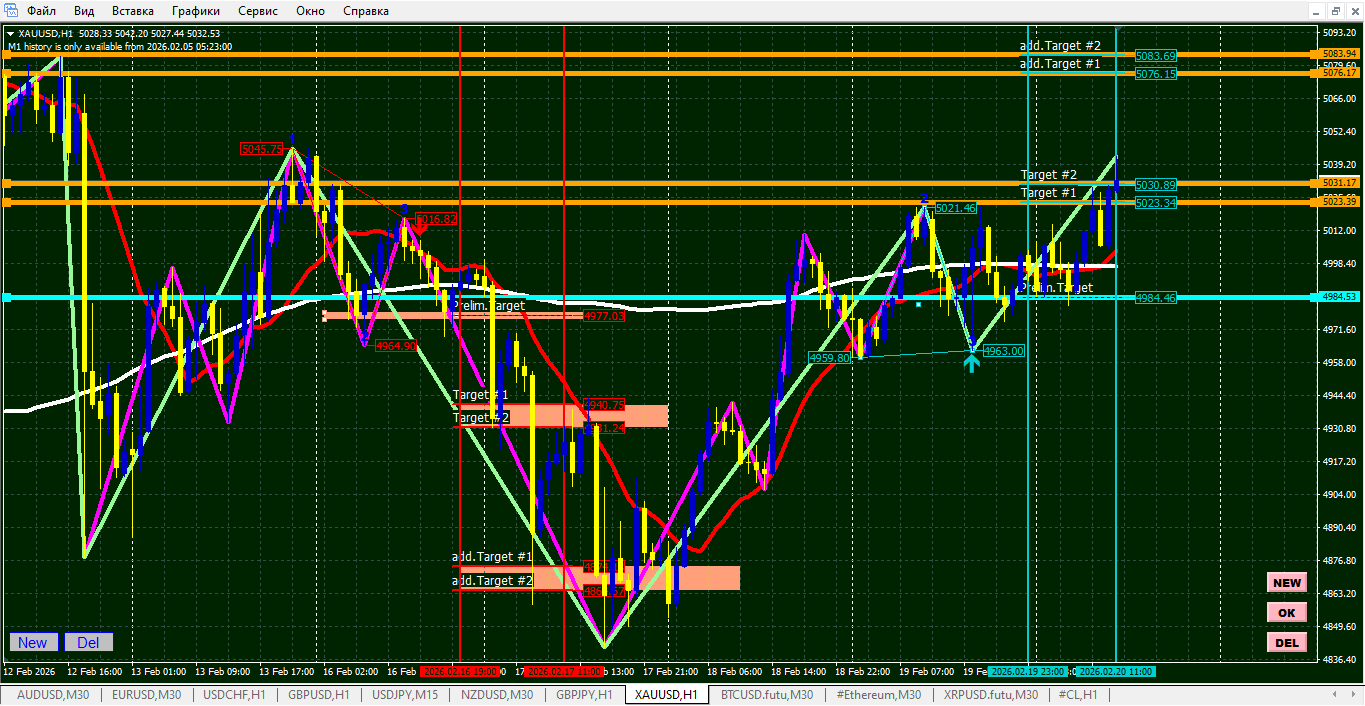This screenshot has height=706, width=1365.
Task: Select the 4984.46 cyan level label
Action: pyautogui.click(x=1156, y=298)
